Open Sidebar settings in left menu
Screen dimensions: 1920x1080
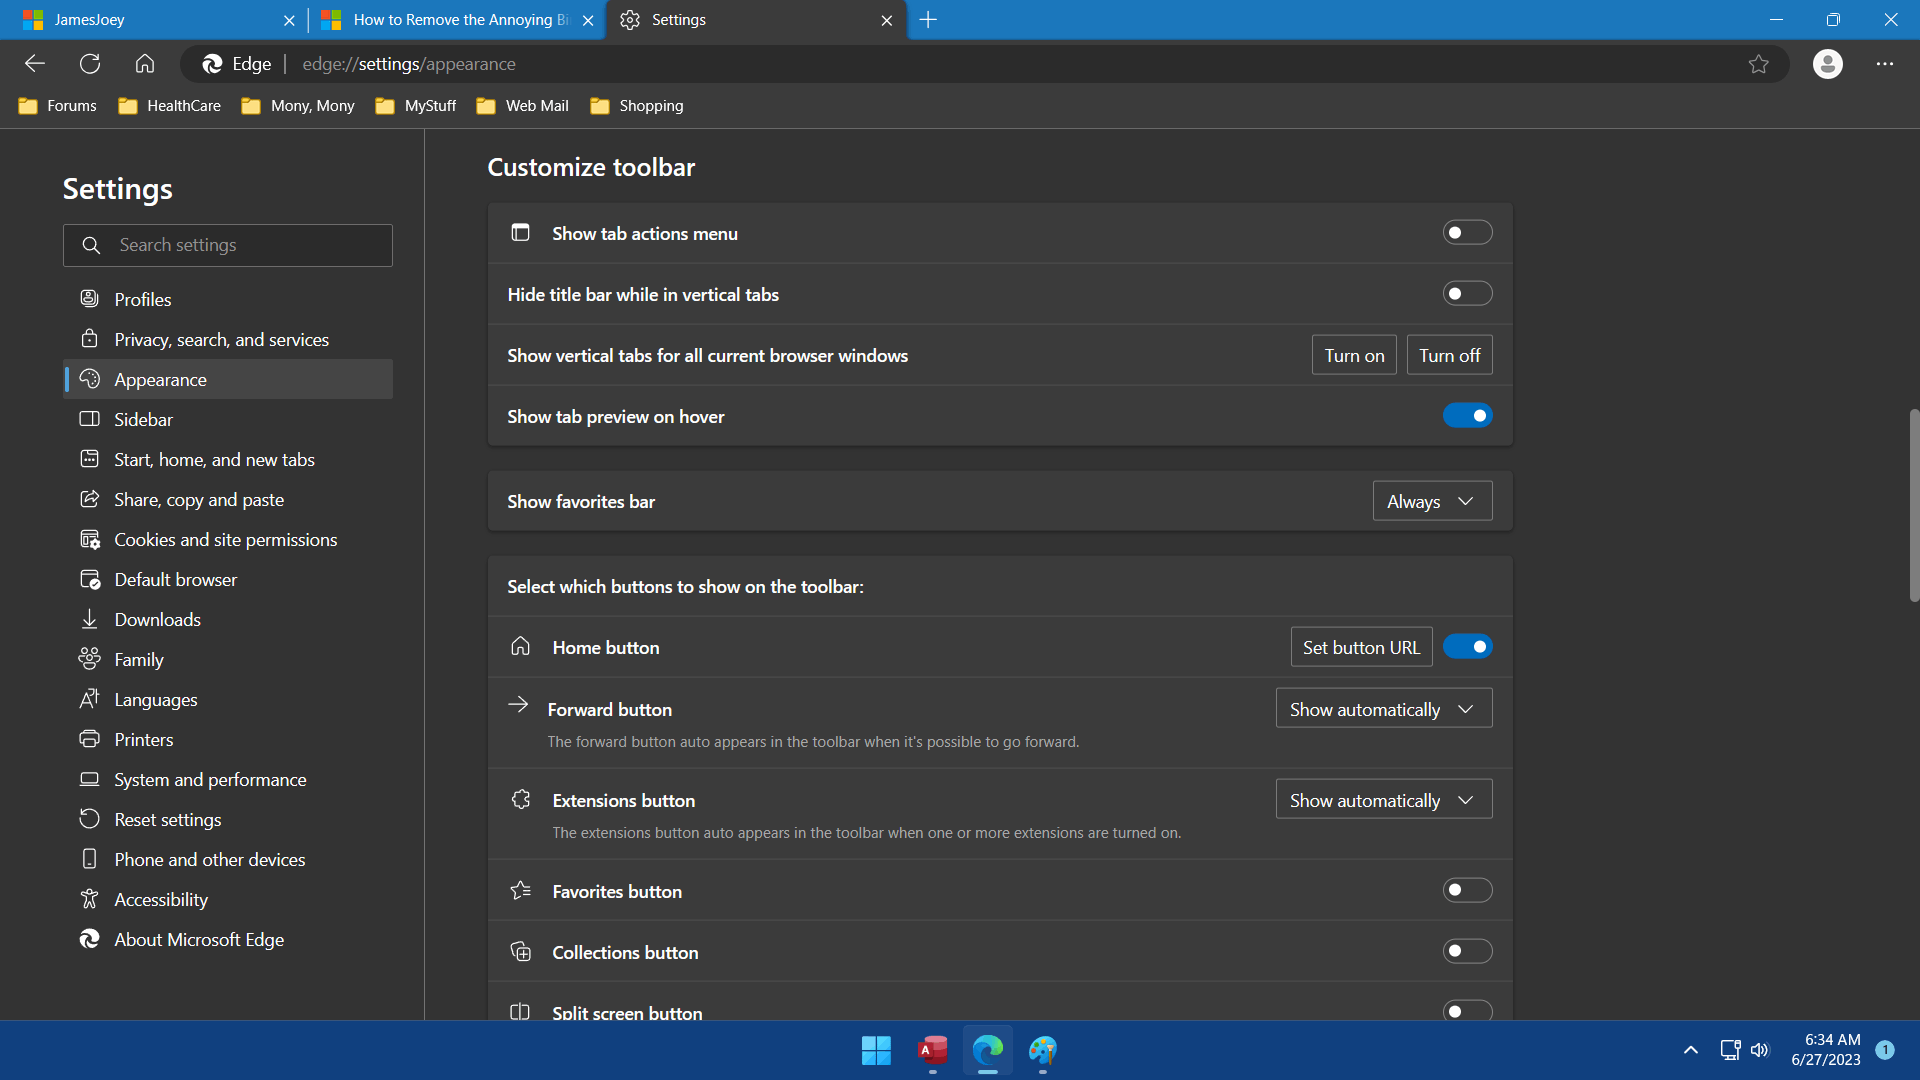(143, 420)
